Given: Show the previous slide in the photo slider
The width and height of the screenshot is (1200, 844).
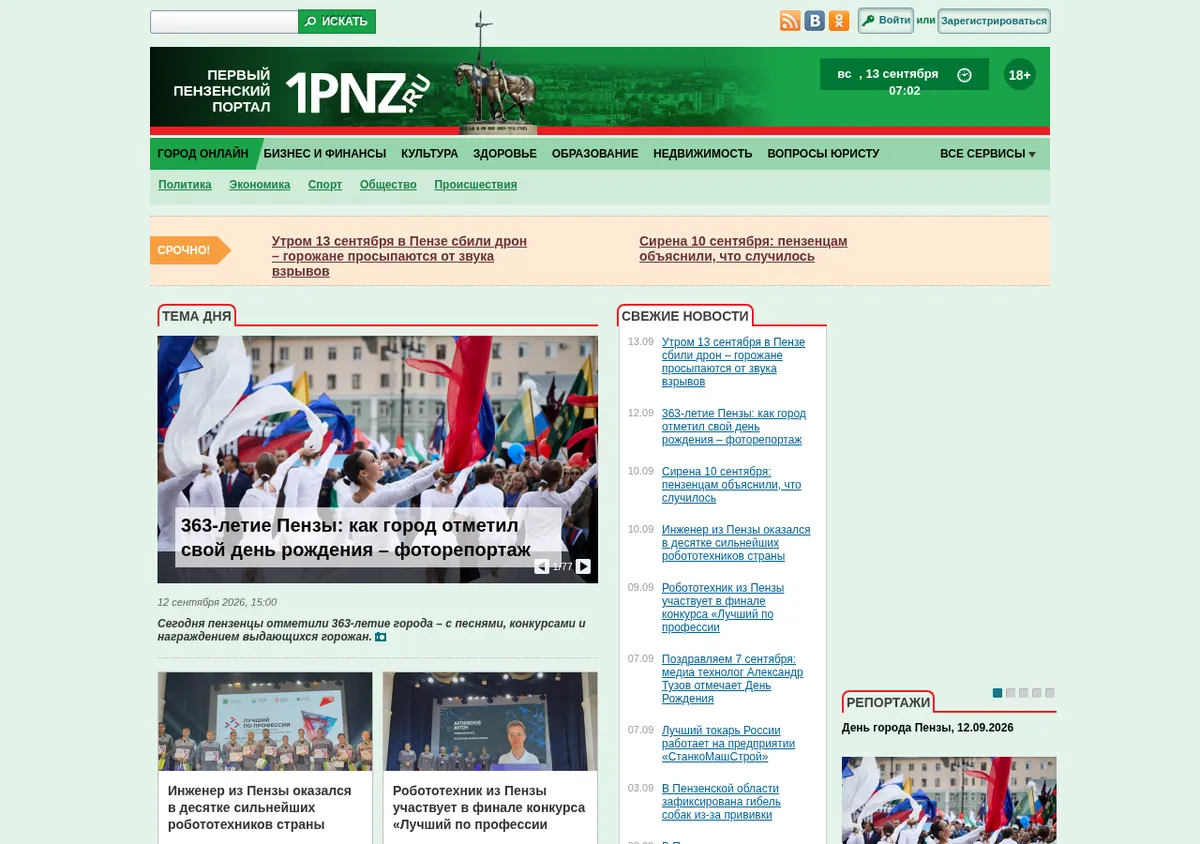Looking at the screenshot, I should tap(541, 567).
